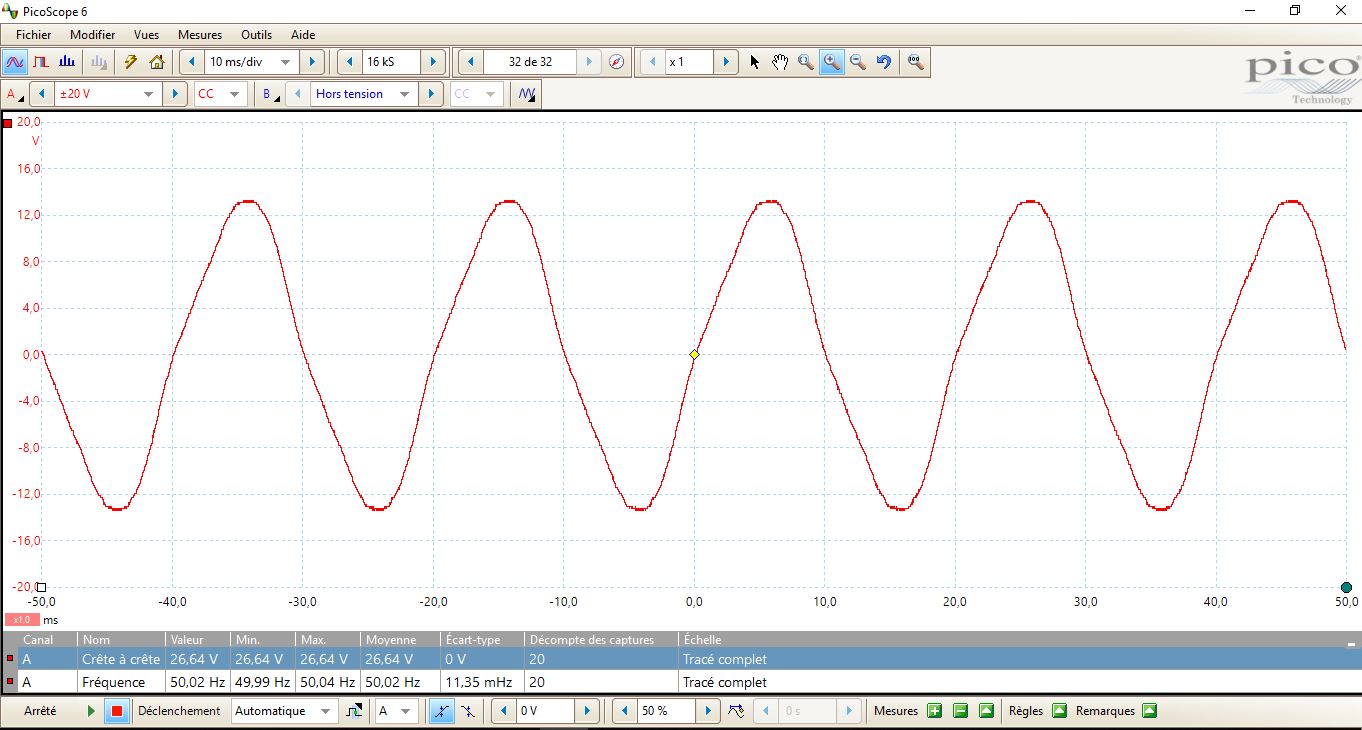Toggle the rising edge trigger button
Image resolution: width=1362 pixels, height=730 pixels.
coord(441,711)
